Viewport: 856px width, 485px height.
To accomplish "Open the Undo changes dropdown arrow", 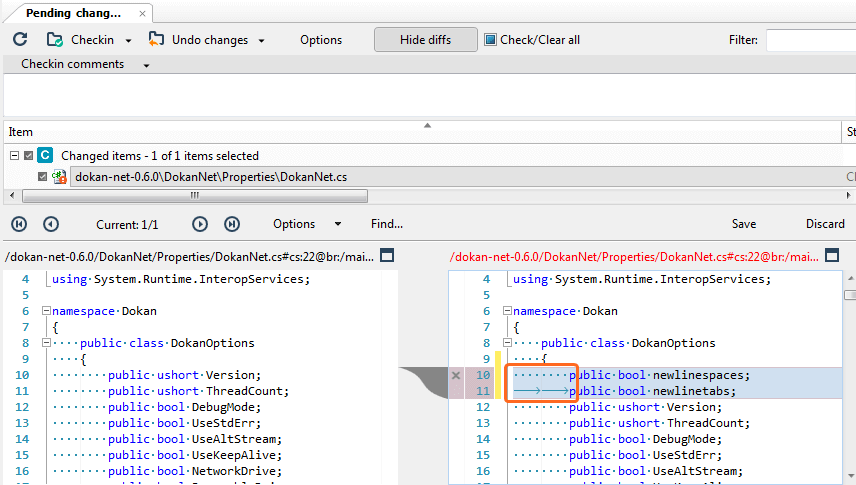I will point(261,40).
